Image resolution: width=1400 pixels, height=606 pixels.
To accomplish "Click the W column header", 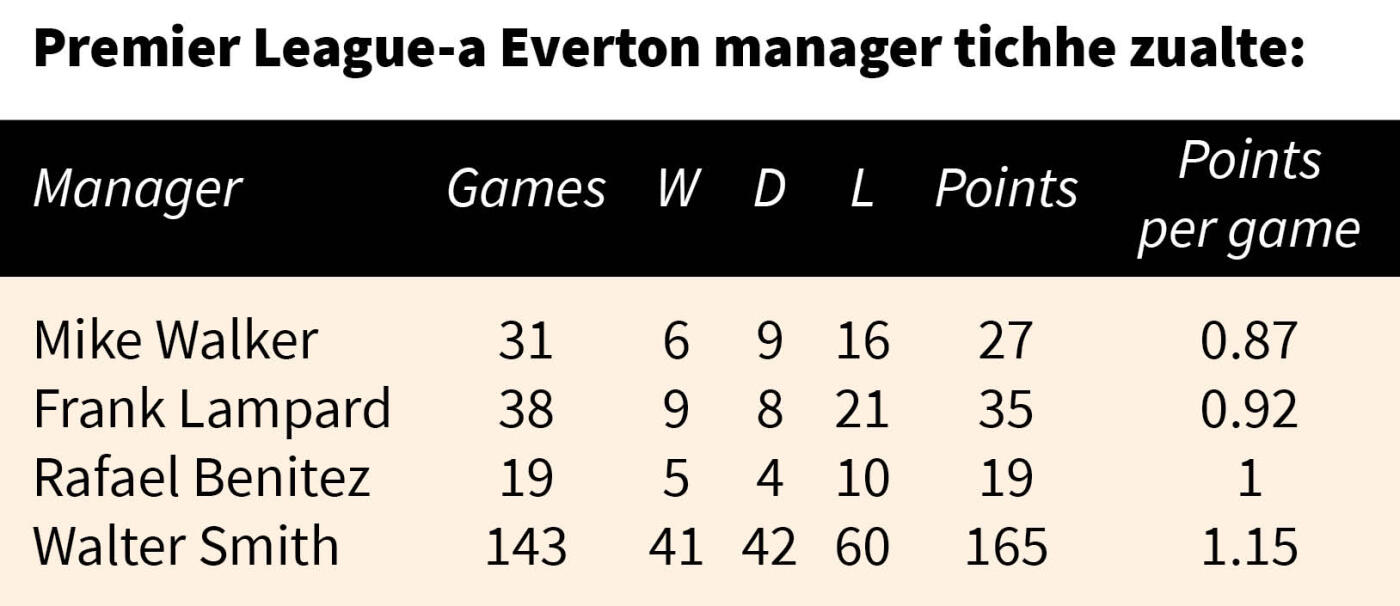I will [677, 188].
